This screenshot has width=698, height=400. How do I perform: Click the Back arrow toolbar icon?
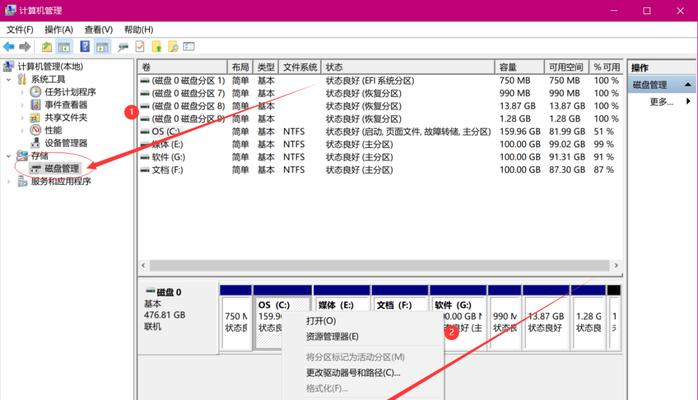[8, 47]
